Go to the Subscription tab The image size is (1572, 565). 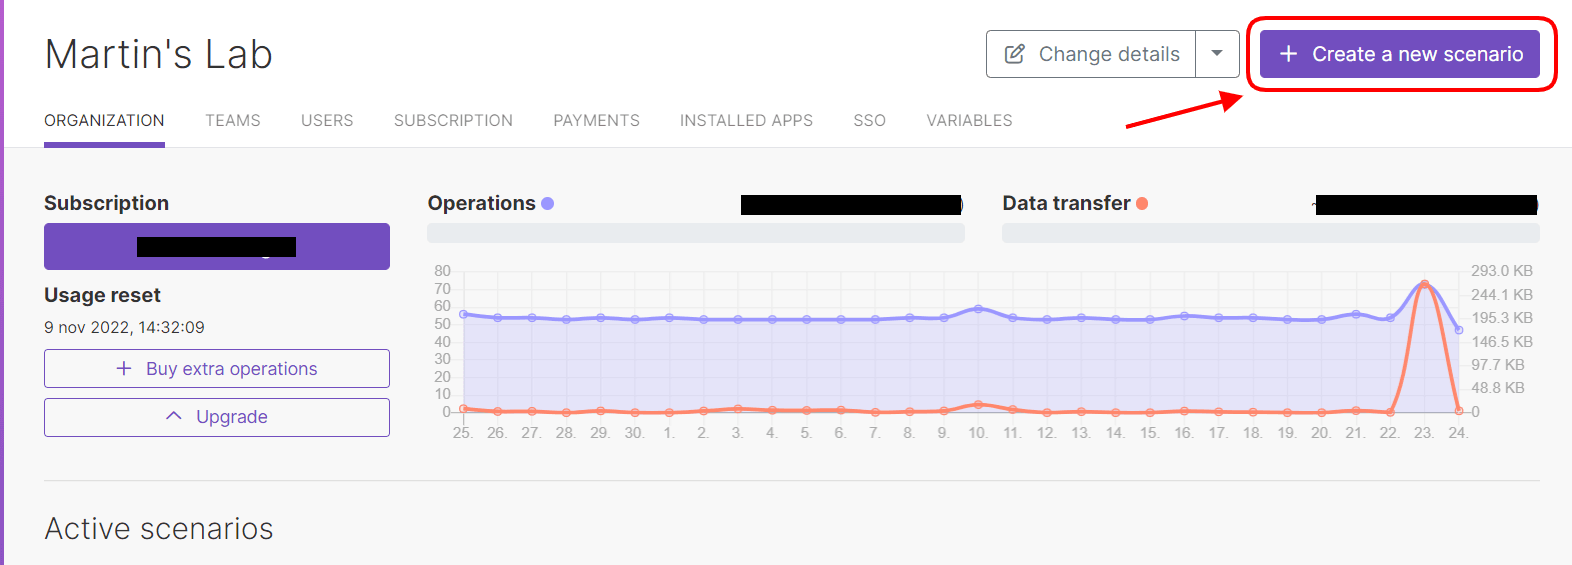click(x=453, y=120)
